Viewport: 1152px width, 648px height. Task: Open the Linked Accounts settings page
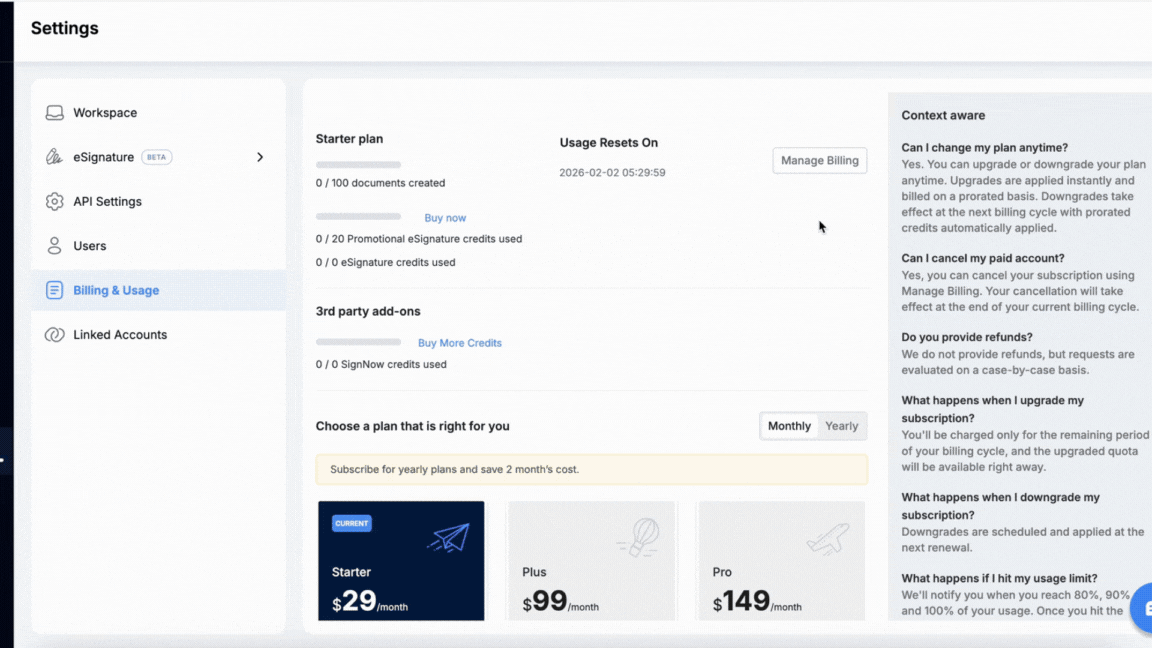(120, 335)
